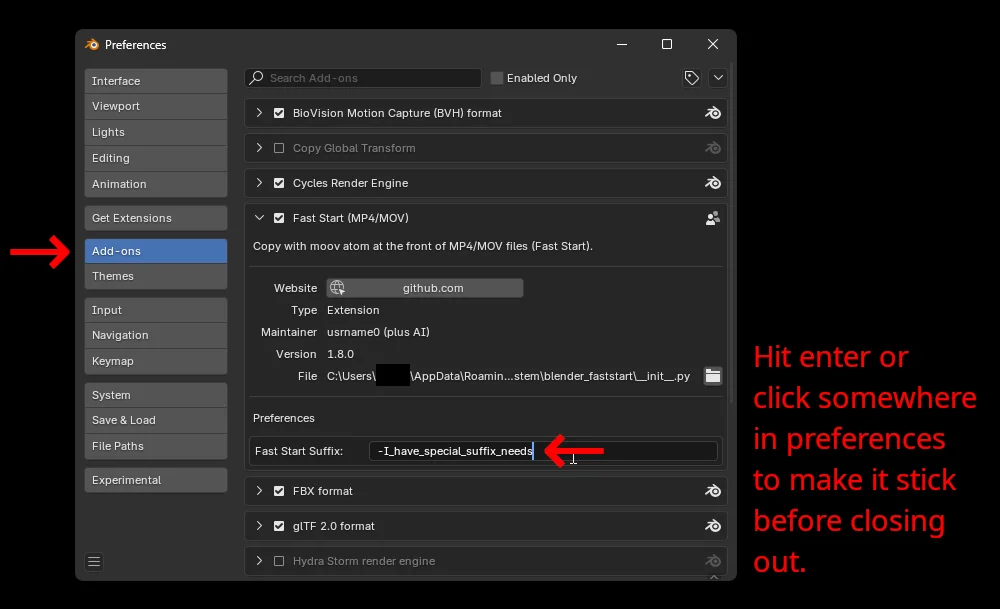The width and height of the screenshot is (1000, 609).
Task: Click the search magnifier icon
Action: click(256, 78)
